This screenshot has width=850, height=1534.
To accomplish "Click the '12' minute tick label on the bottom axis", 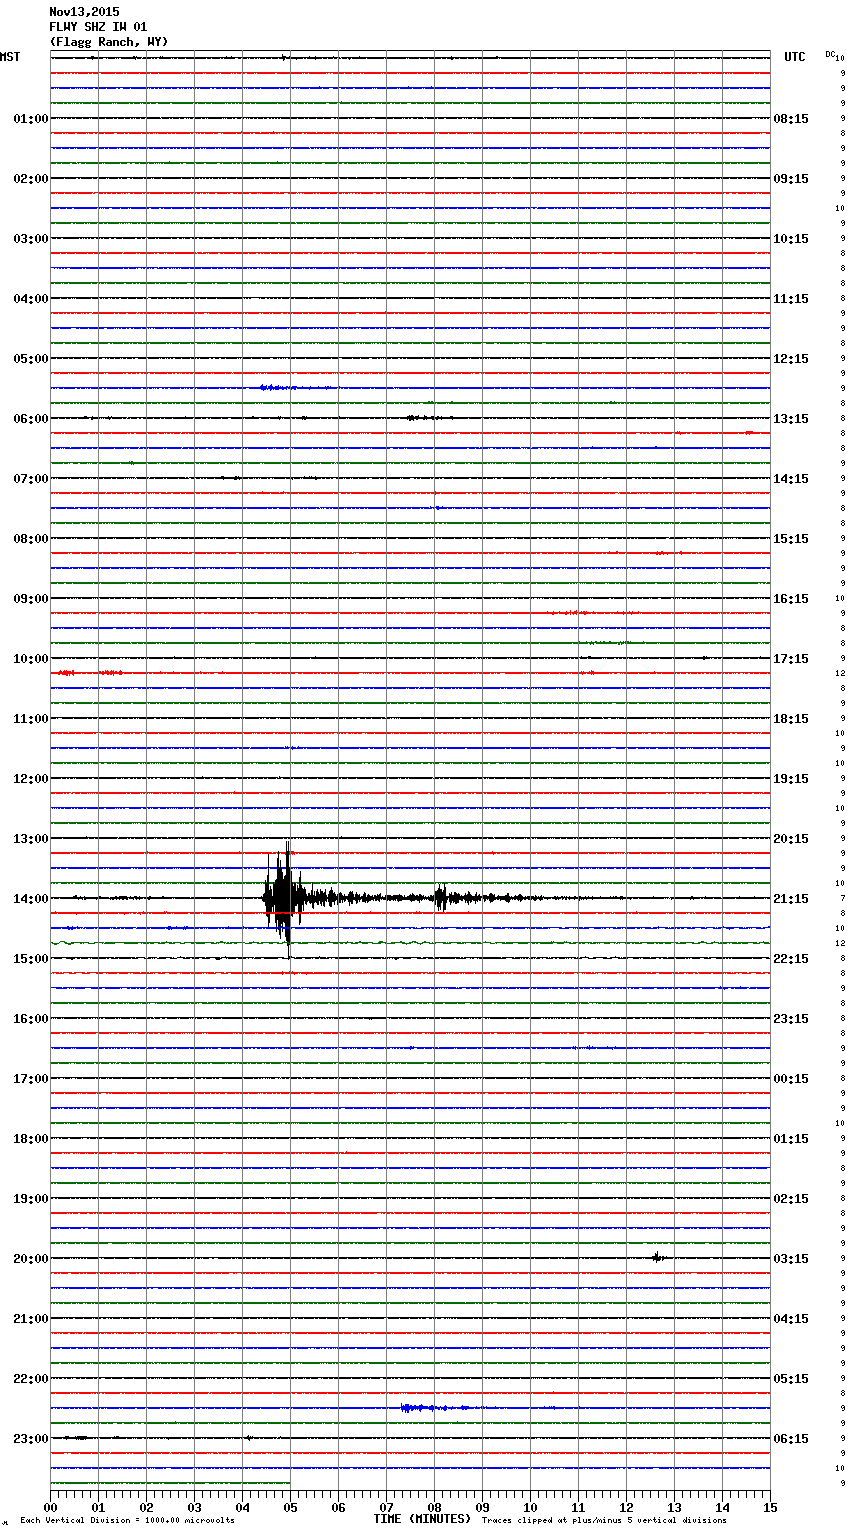I will pyautogui.click(x=626, y=1507).
